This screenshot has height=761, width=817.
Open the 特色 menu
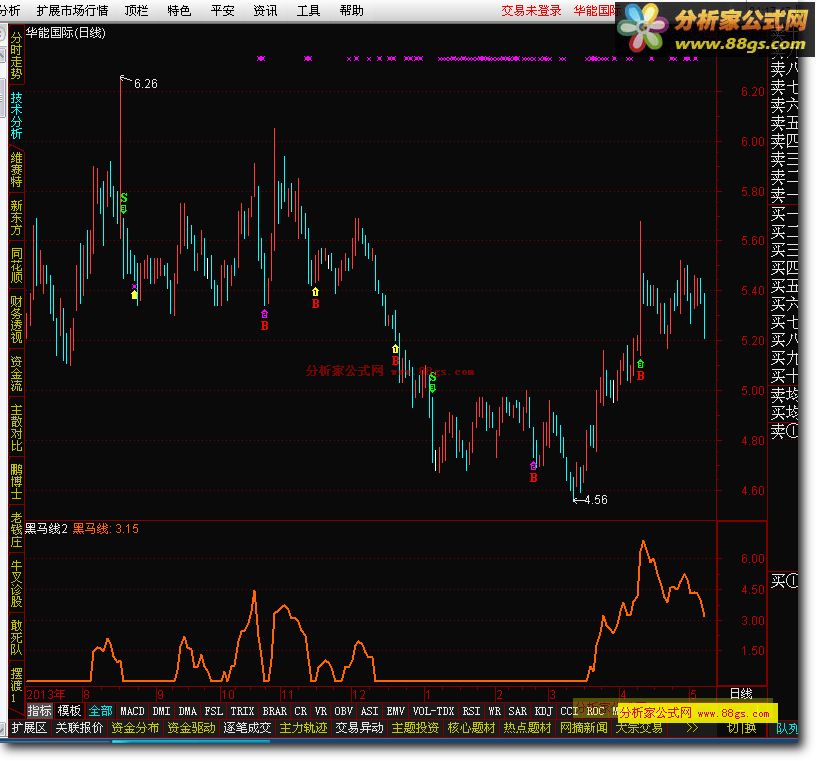(179, 10)
